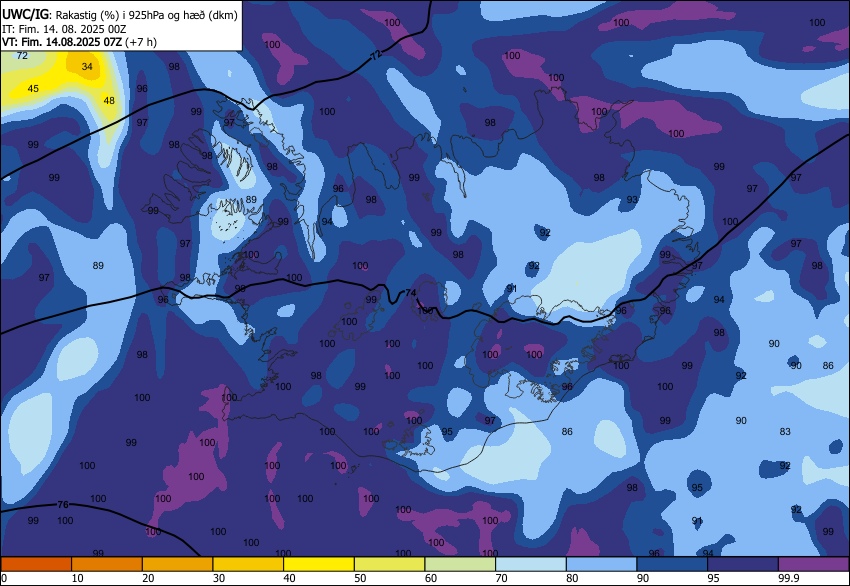The image size is (850, 586).
Task: Click the legend tick label 30
Action: (x=218, y=578)
